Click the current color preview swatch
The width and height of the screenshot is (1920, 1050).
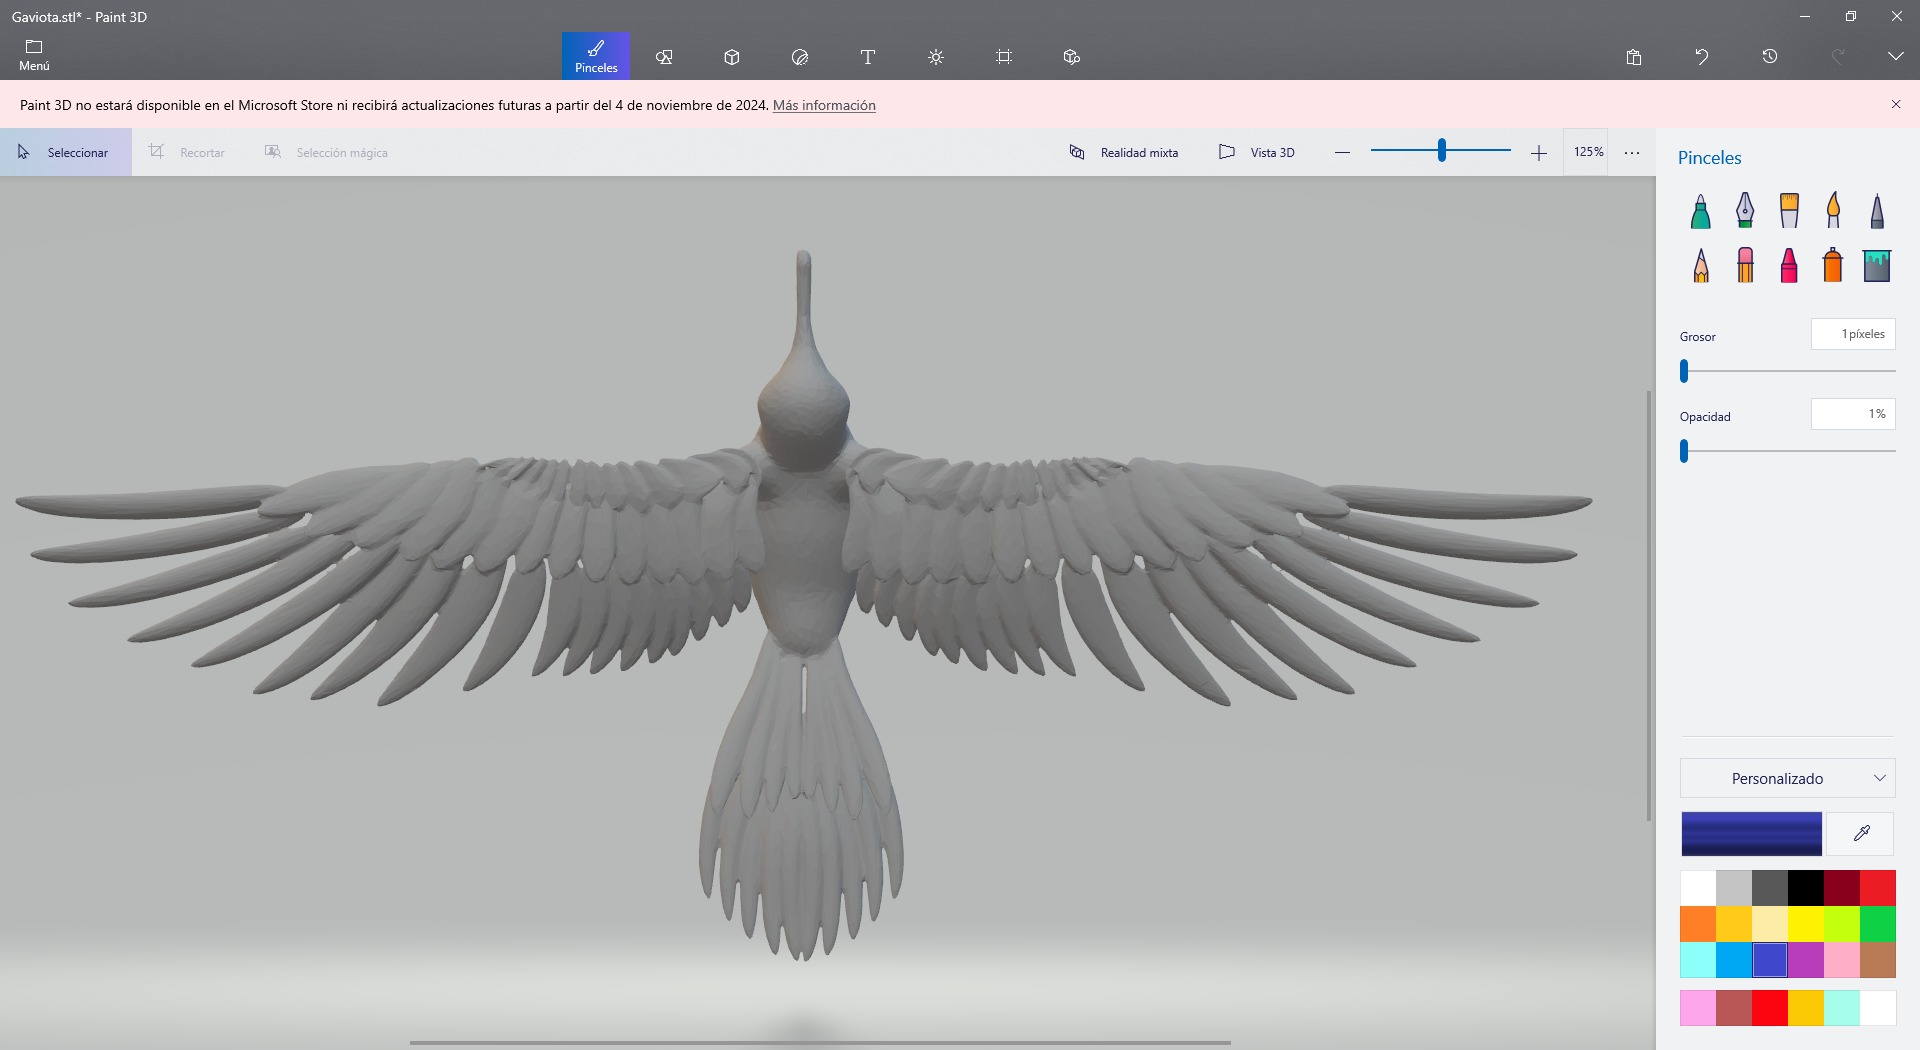point(1752,834)
